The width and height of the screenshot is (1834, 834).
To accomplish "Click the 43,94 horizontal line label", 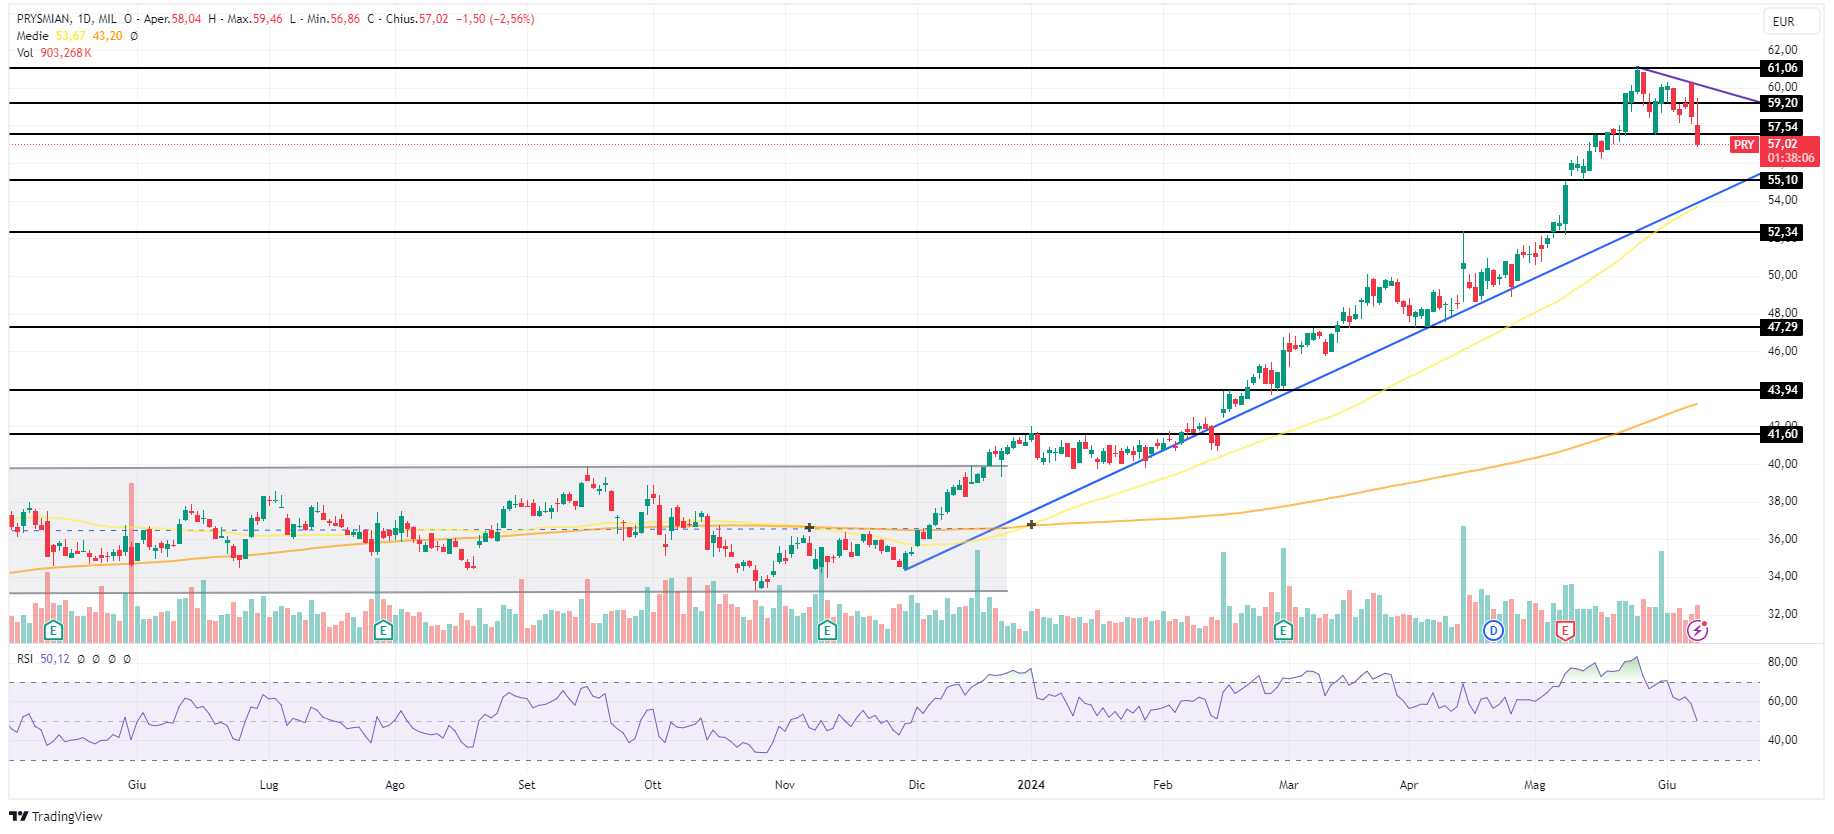I will click(x=1782, y=390).
